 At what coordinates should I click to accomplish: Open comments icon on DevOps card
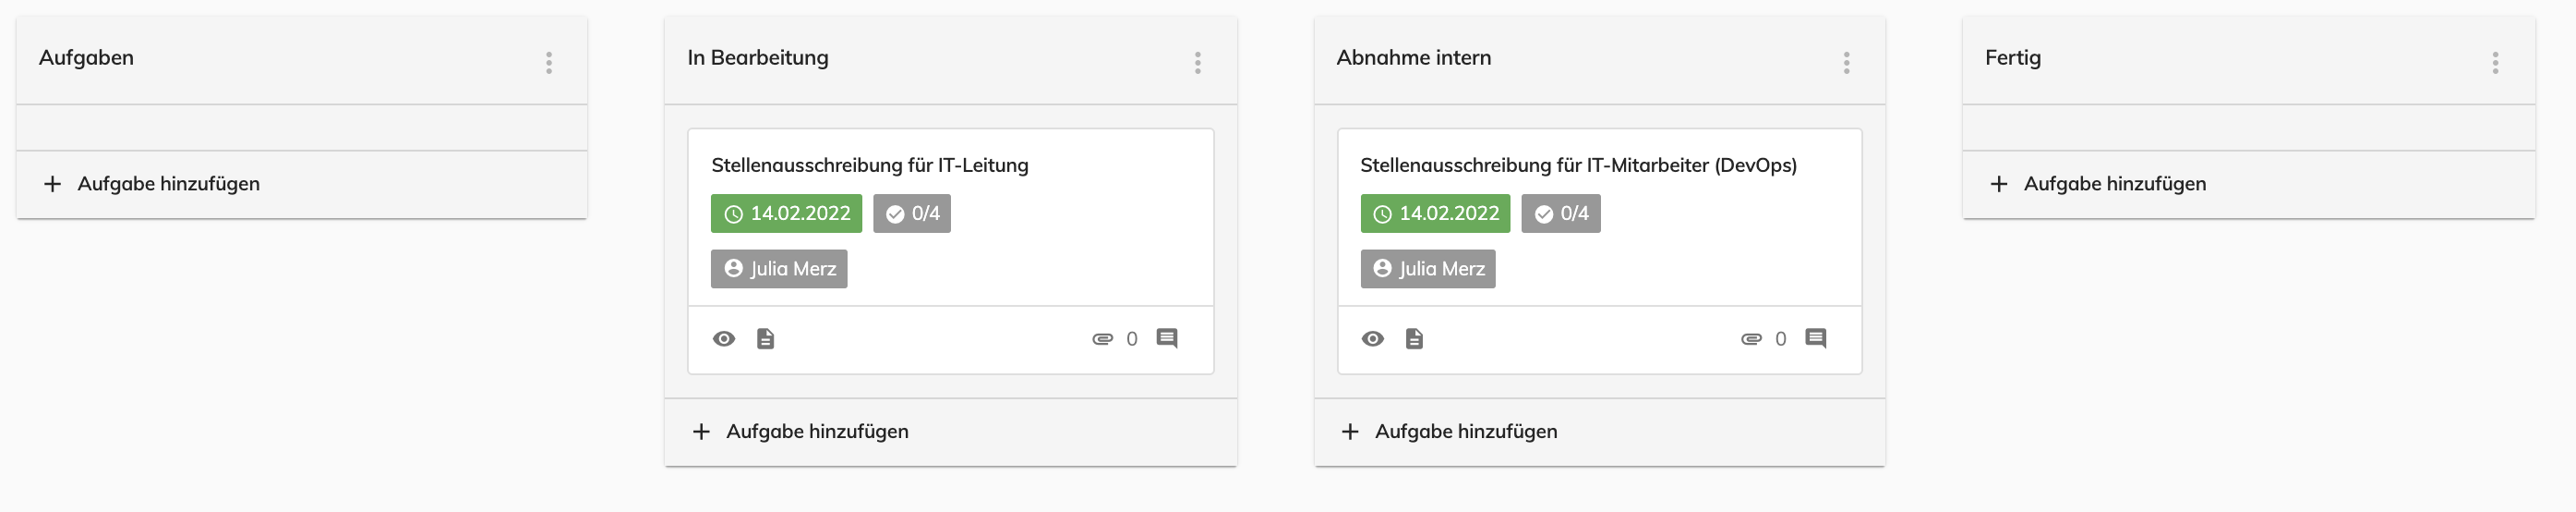click(x=1816, y=338)
